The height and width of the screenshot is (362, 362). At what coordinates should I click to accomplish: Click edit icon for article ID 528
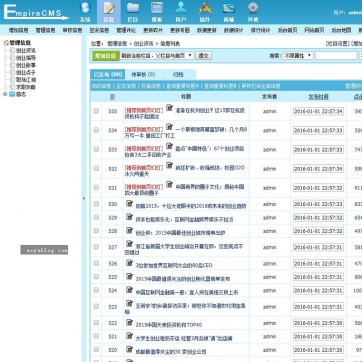click(x=129, y=230)
